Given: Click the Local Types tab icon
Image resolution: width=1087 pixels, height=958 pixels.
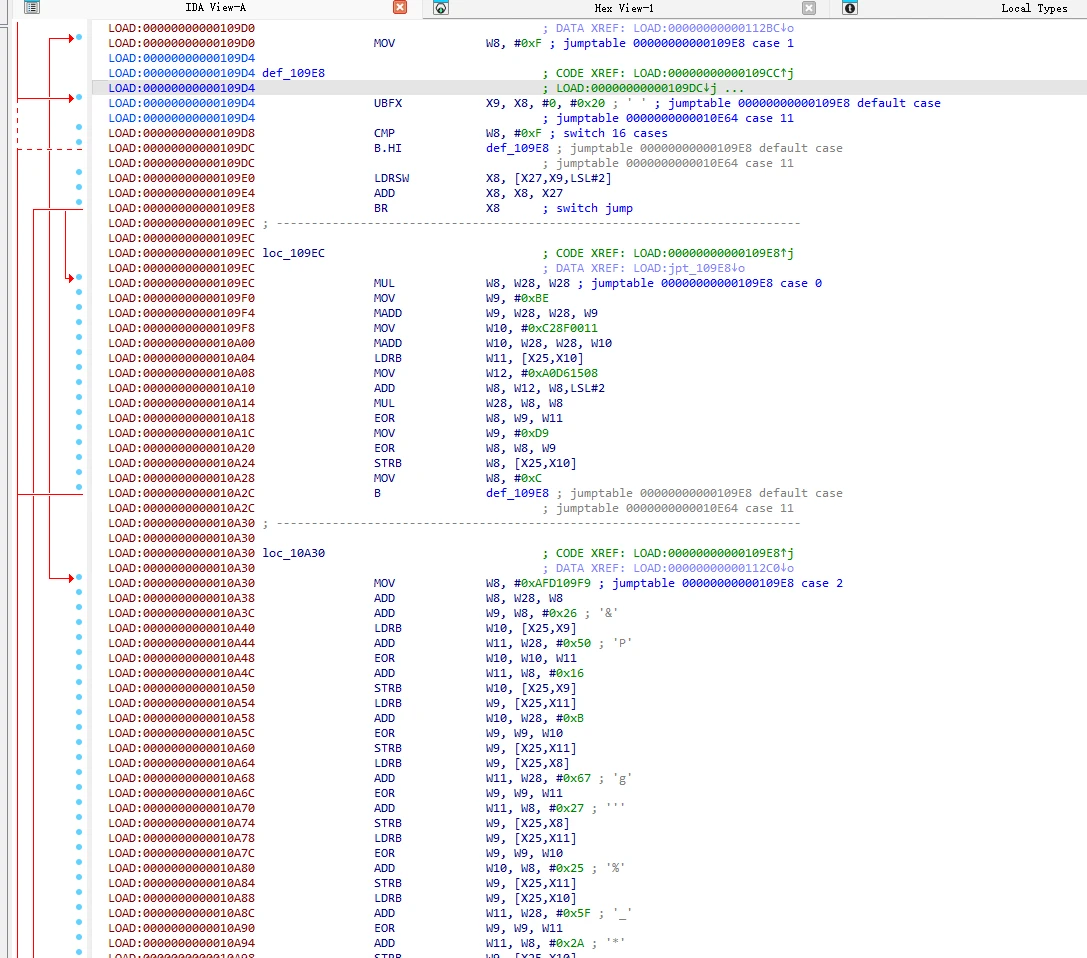Looking at the screenshot, I should [850, 8].
